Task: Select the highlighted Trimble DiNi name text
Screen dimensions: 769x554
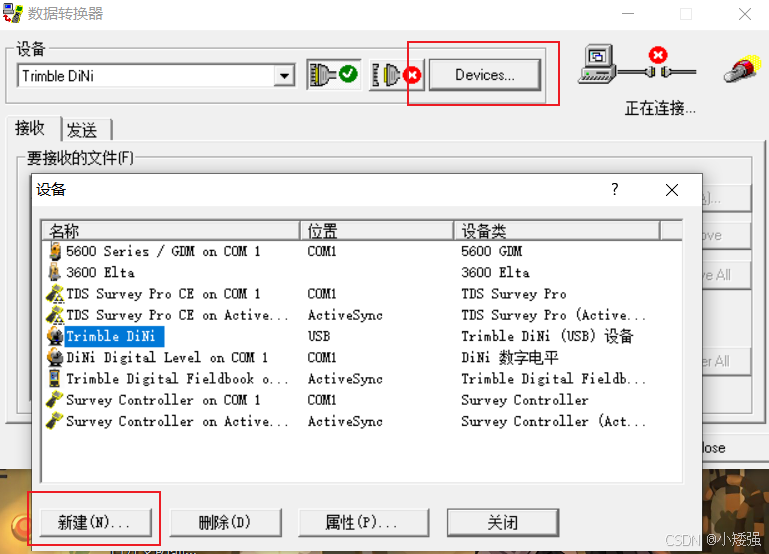Action: [x=114, y=336]
